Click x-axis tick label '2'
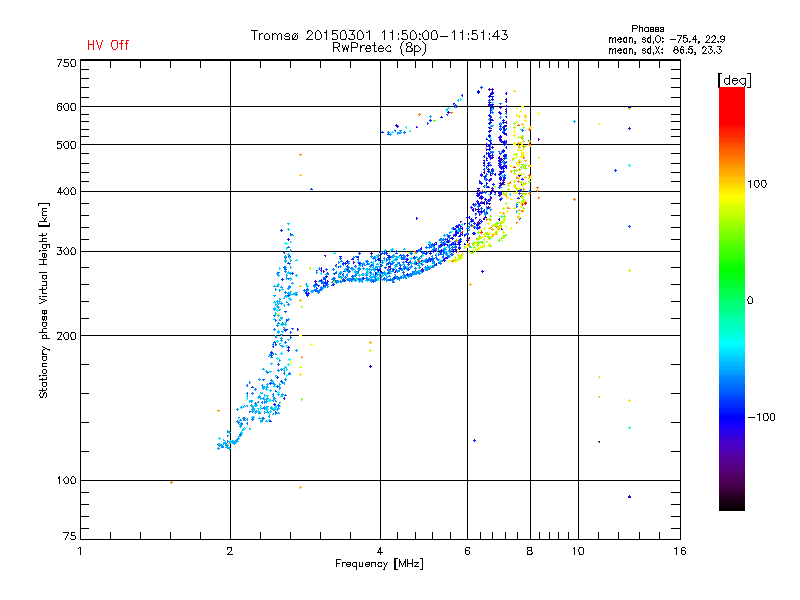800x600 pixels. pyautogui.click(x=230, y=551)
